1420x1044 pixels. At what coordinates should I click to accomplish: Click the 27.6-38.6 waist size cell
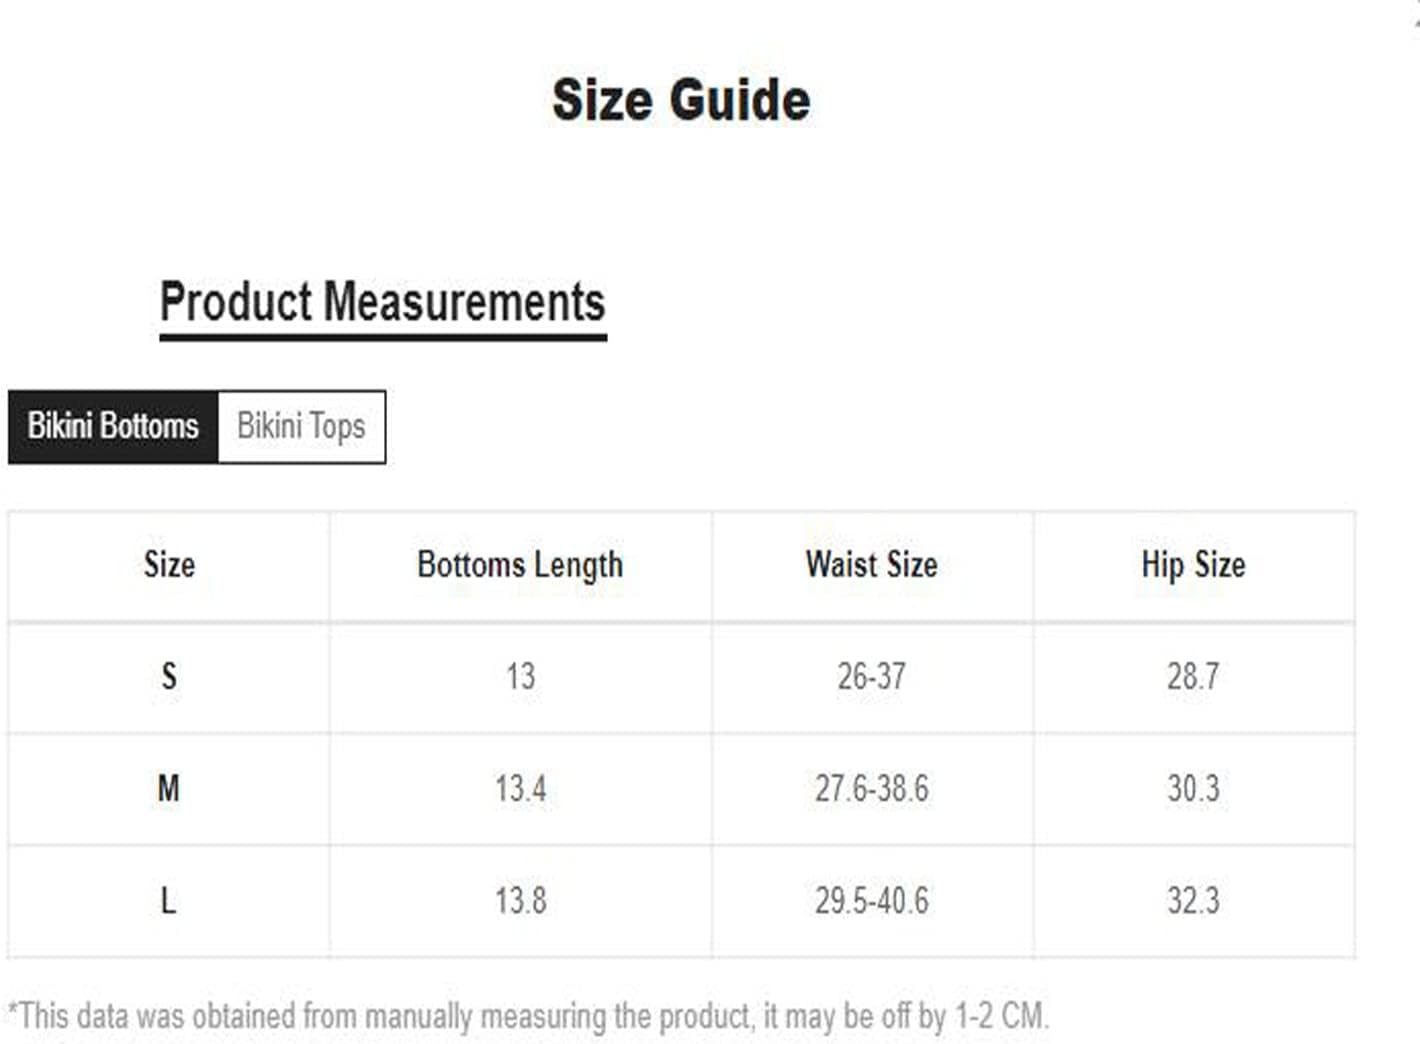[872, 789]
